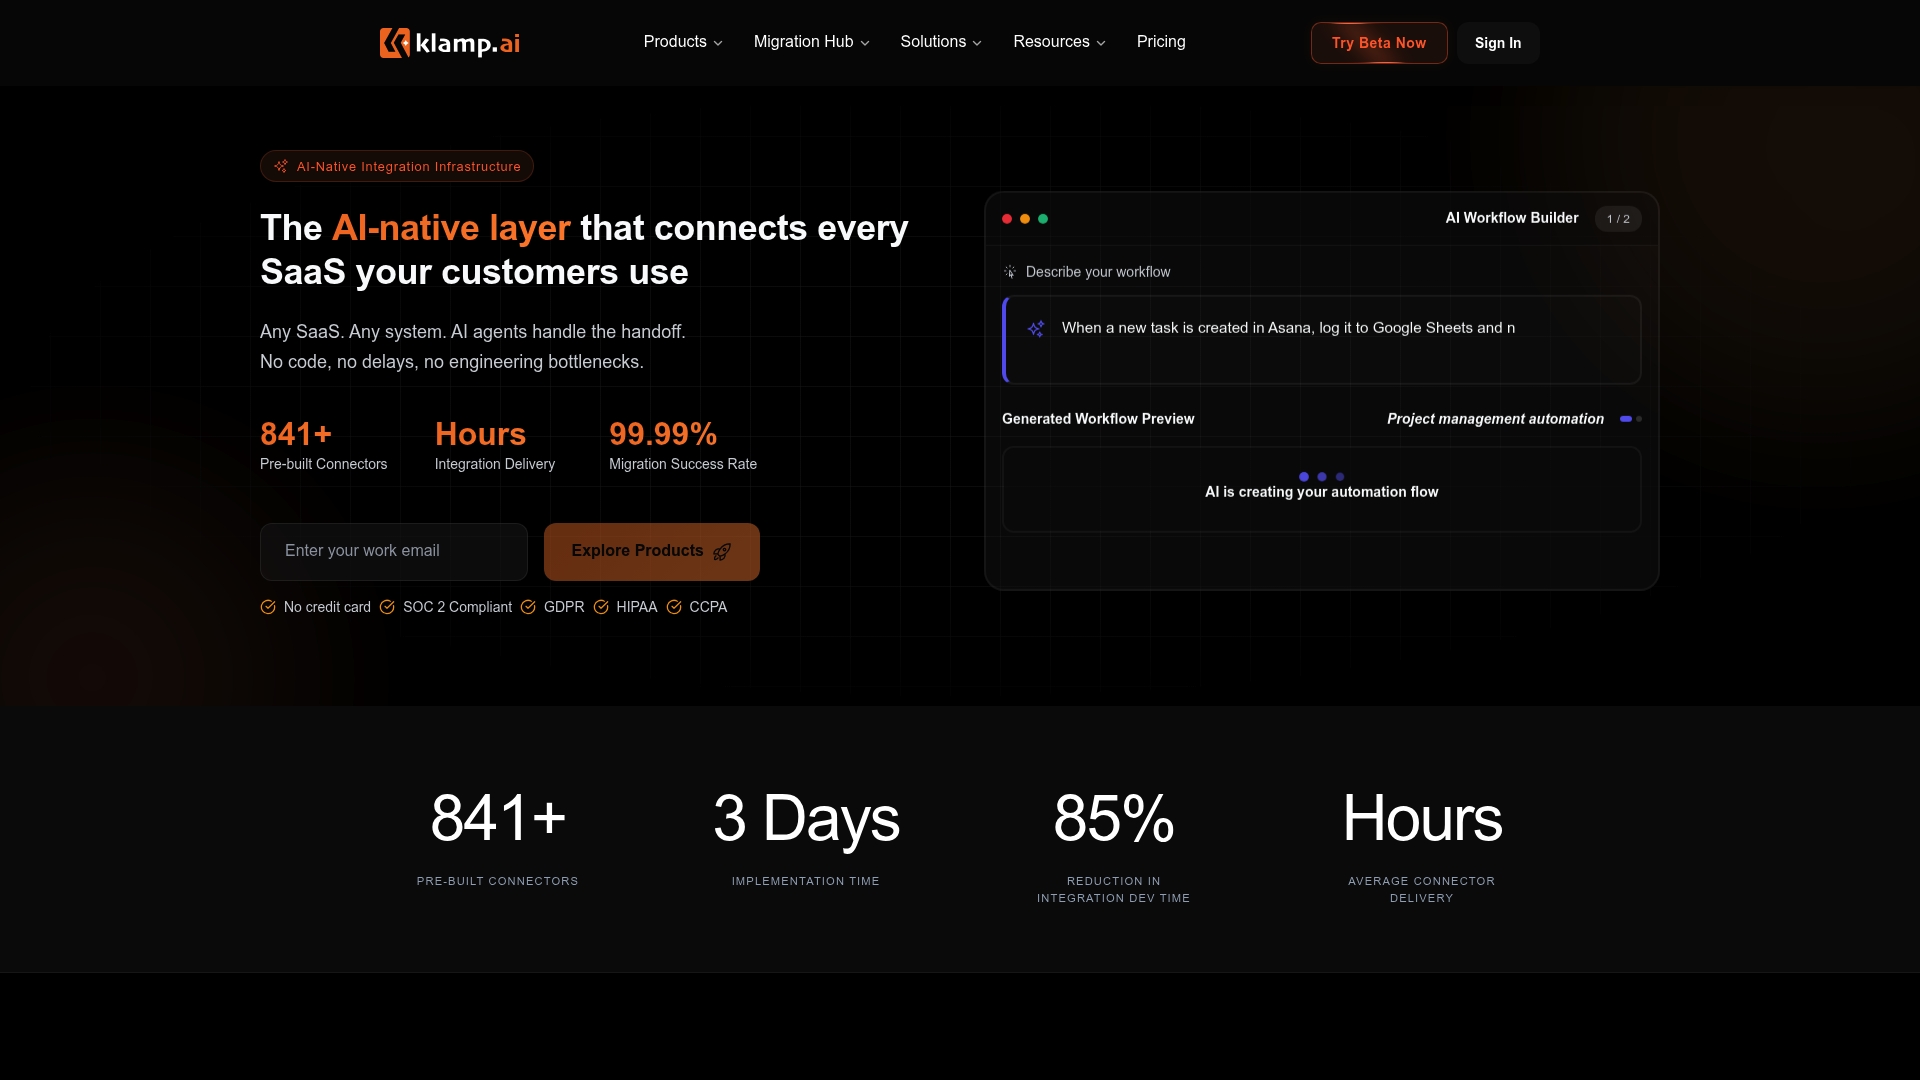Viewport: 1920px width, 1080px height.
Task: Click the Project management automation label
Action: 1495,419
